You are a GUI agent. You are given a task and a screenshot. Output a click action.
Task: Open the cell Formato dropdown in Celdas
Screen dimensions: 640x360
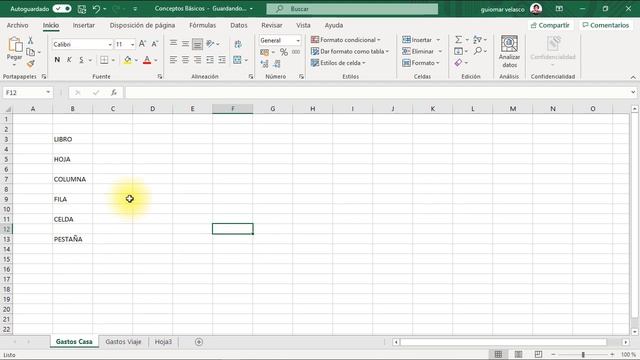coord(421,63)
